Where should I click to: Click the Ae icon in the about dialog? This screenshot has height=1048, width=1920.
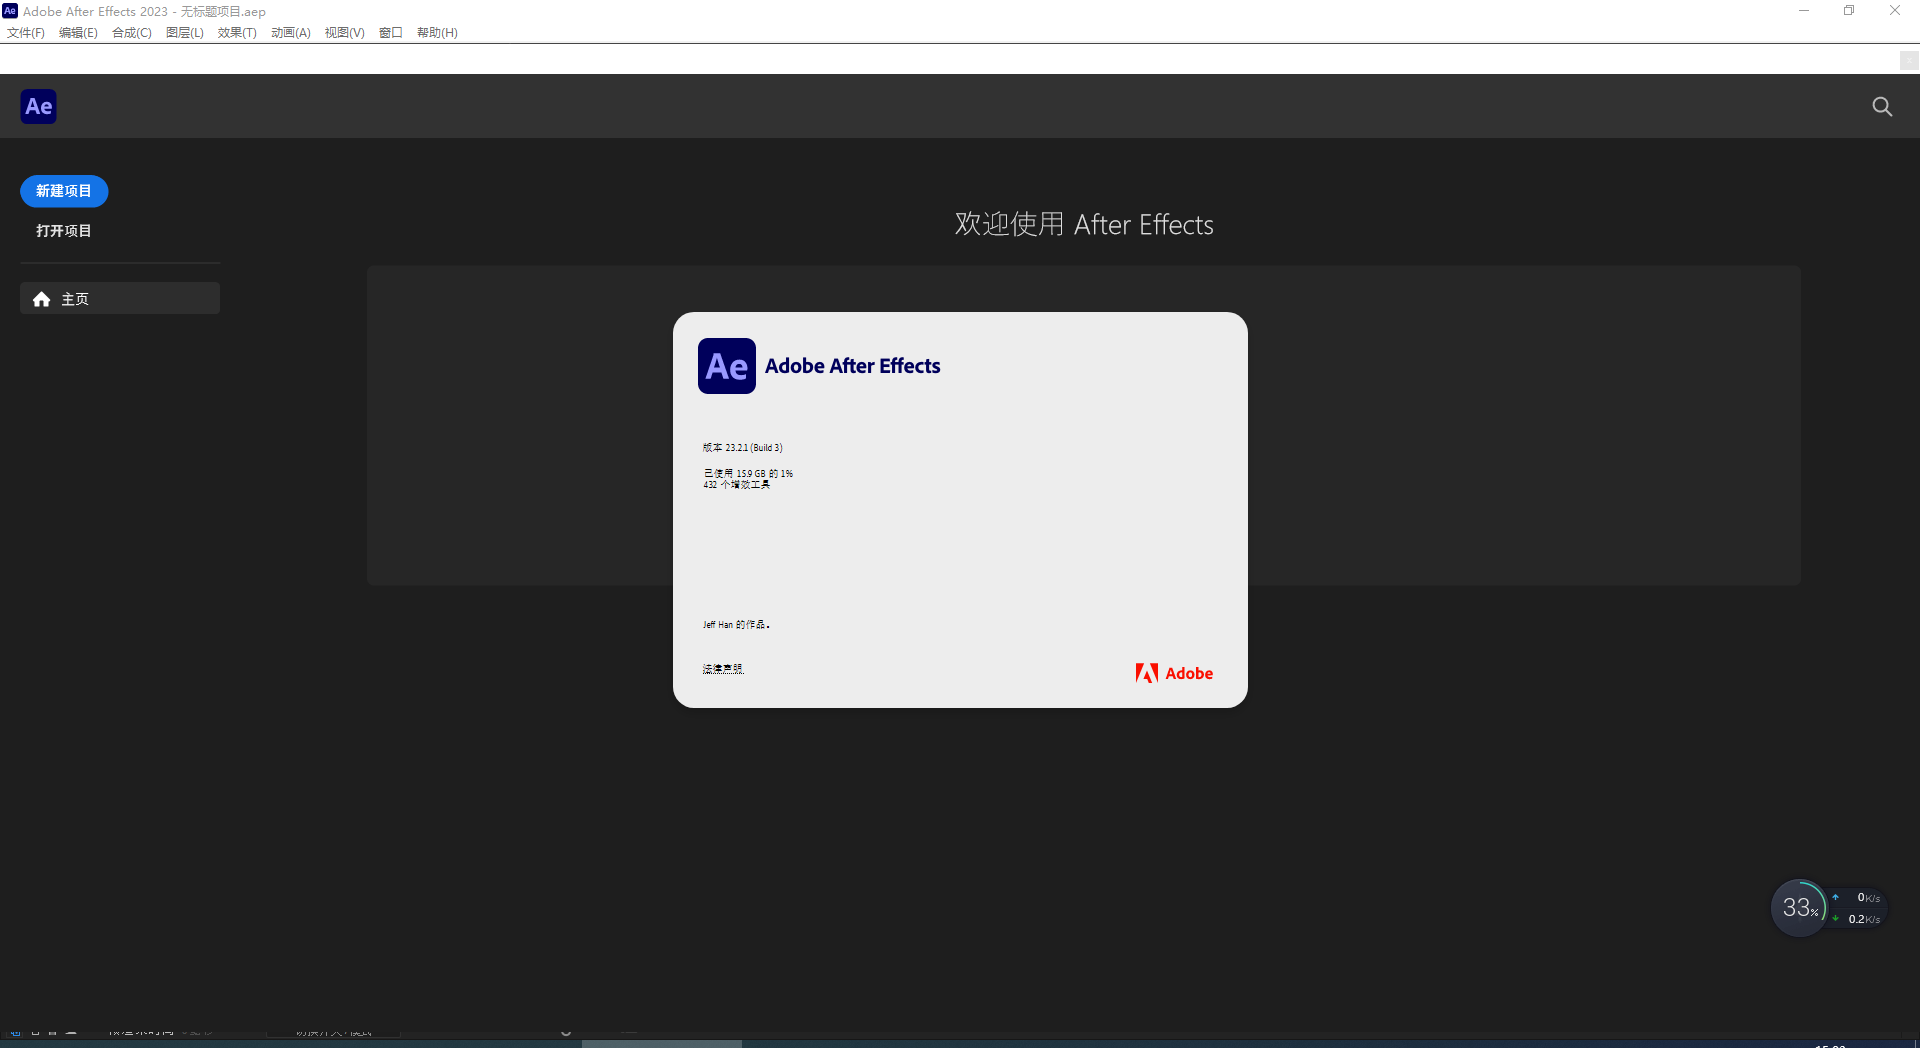pos(726,366)
